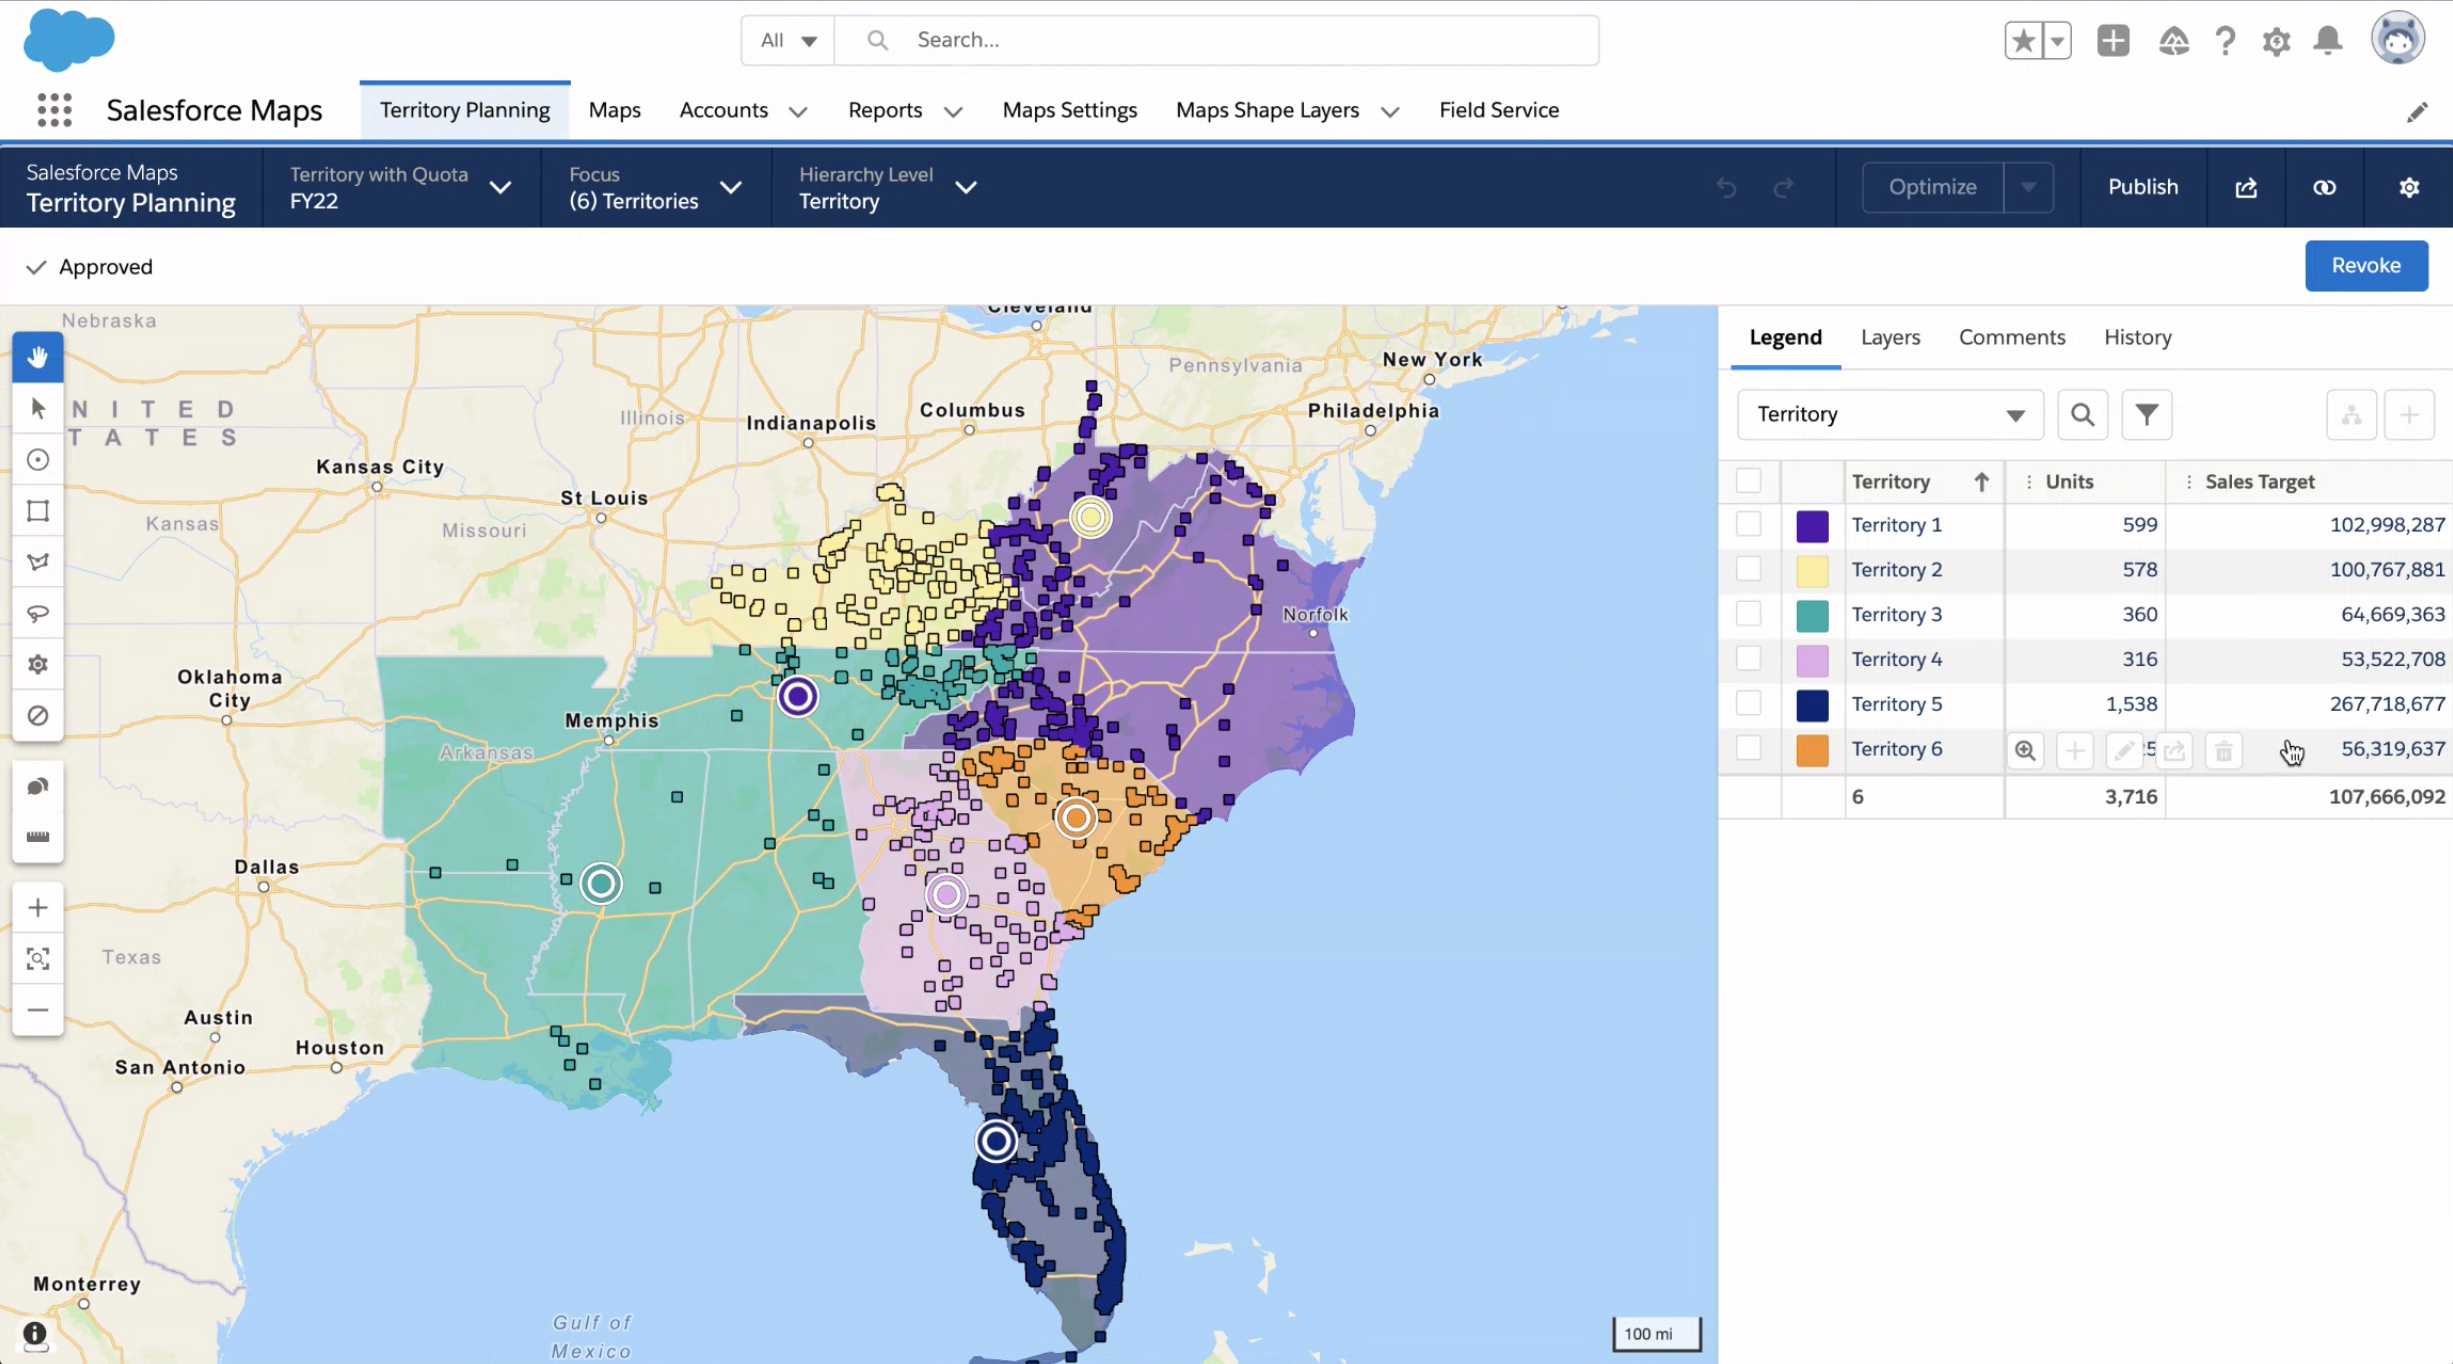Image resolution: width=2453 pixels, height=1364 pixels.
Task: Zoom in on the map
Action: pyautogui.click(x=38, y=908)
